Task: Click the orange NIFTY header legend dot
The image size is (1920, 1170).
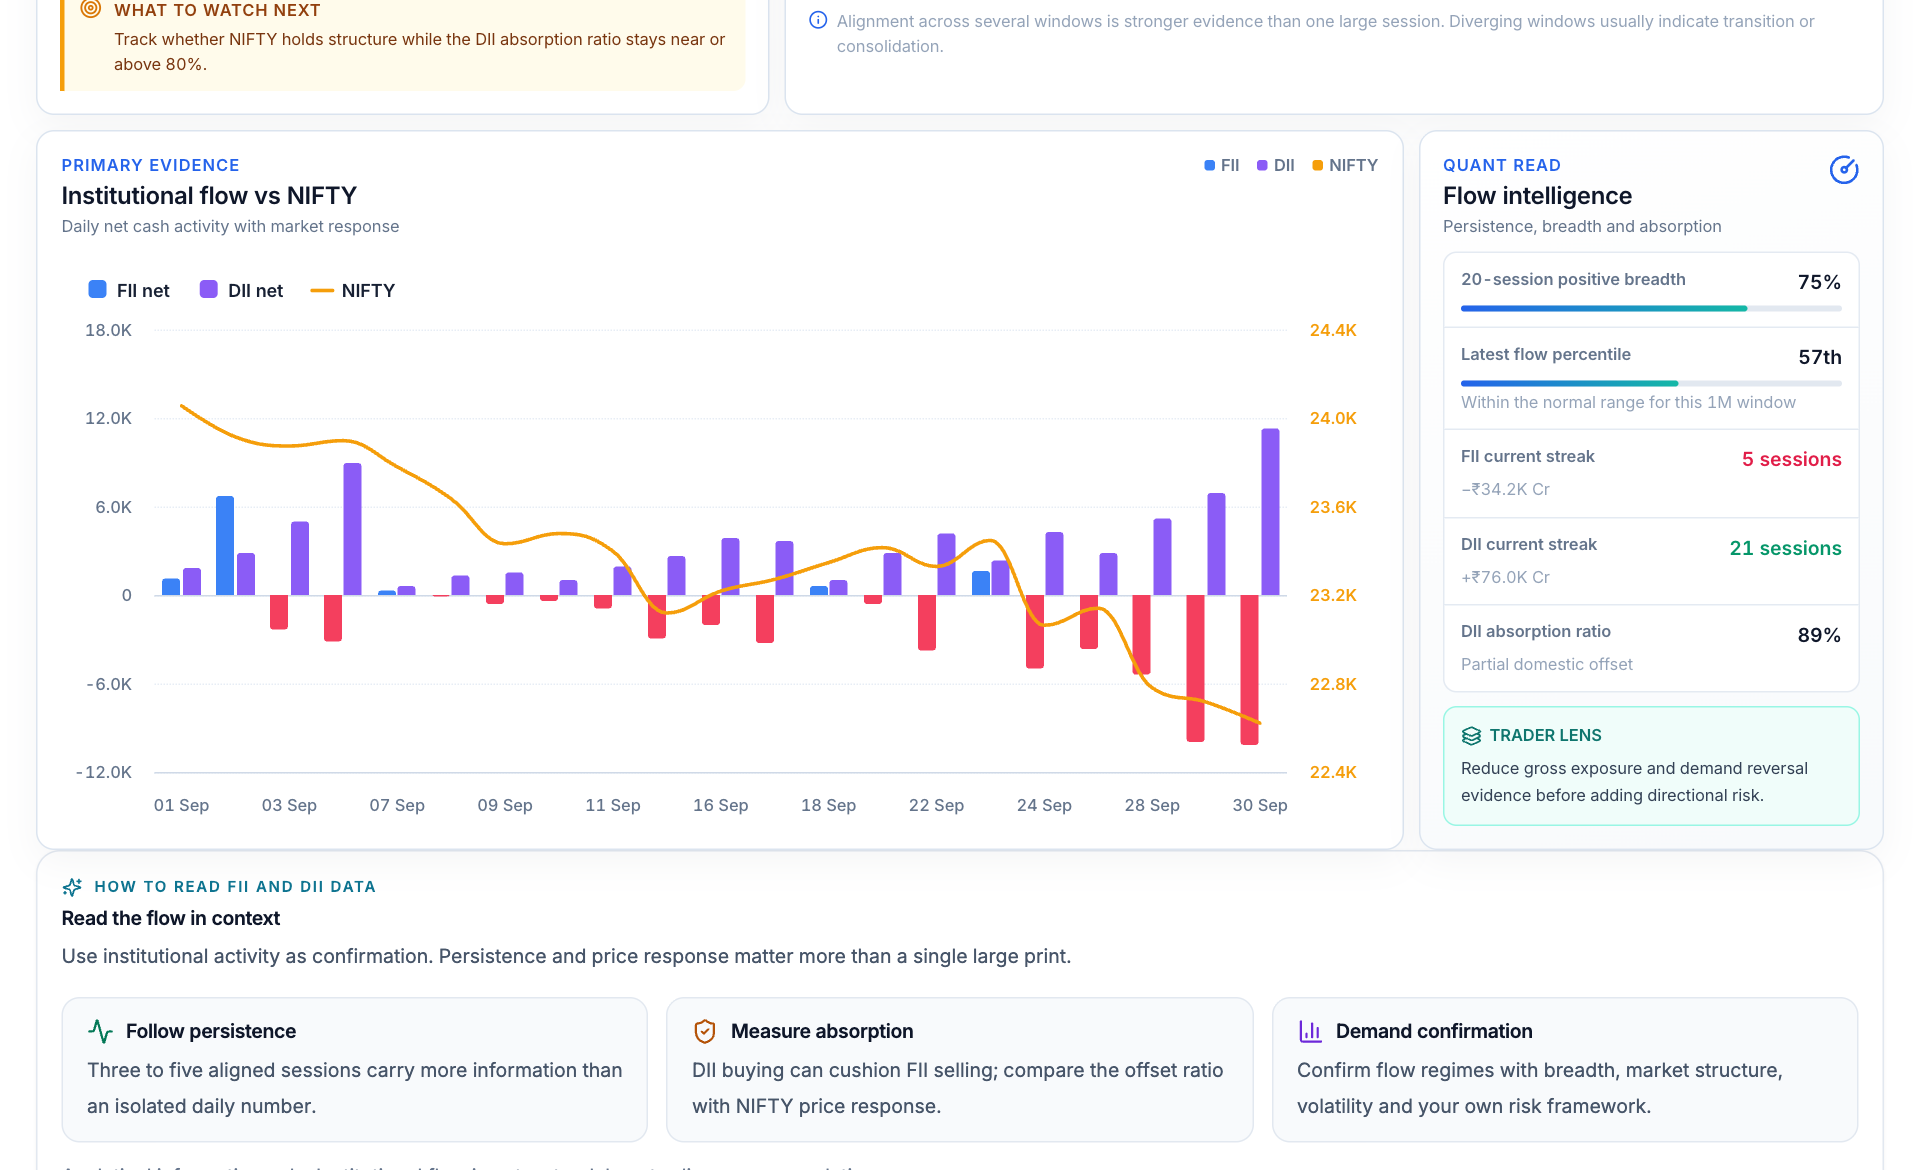Action: pos(1318,166)
